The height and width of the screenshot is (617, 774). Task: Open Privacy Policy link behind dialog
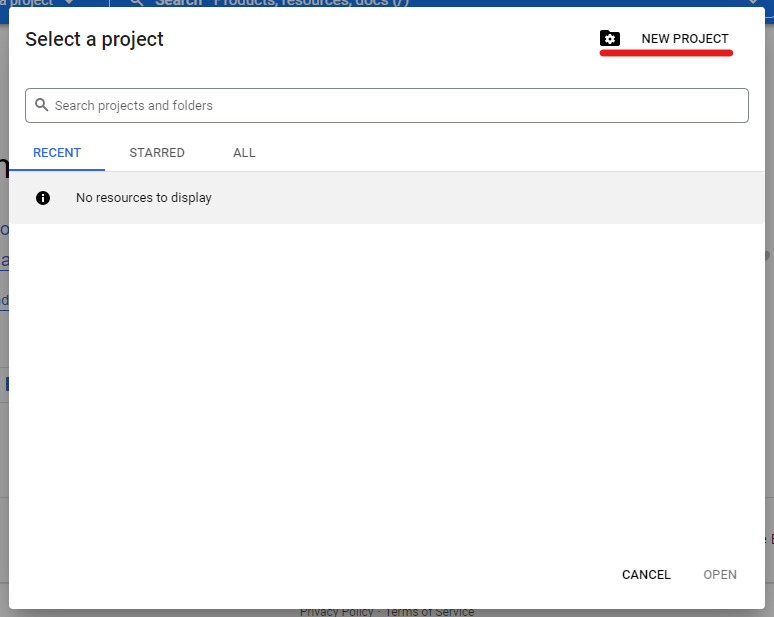[x=336, y=612]
